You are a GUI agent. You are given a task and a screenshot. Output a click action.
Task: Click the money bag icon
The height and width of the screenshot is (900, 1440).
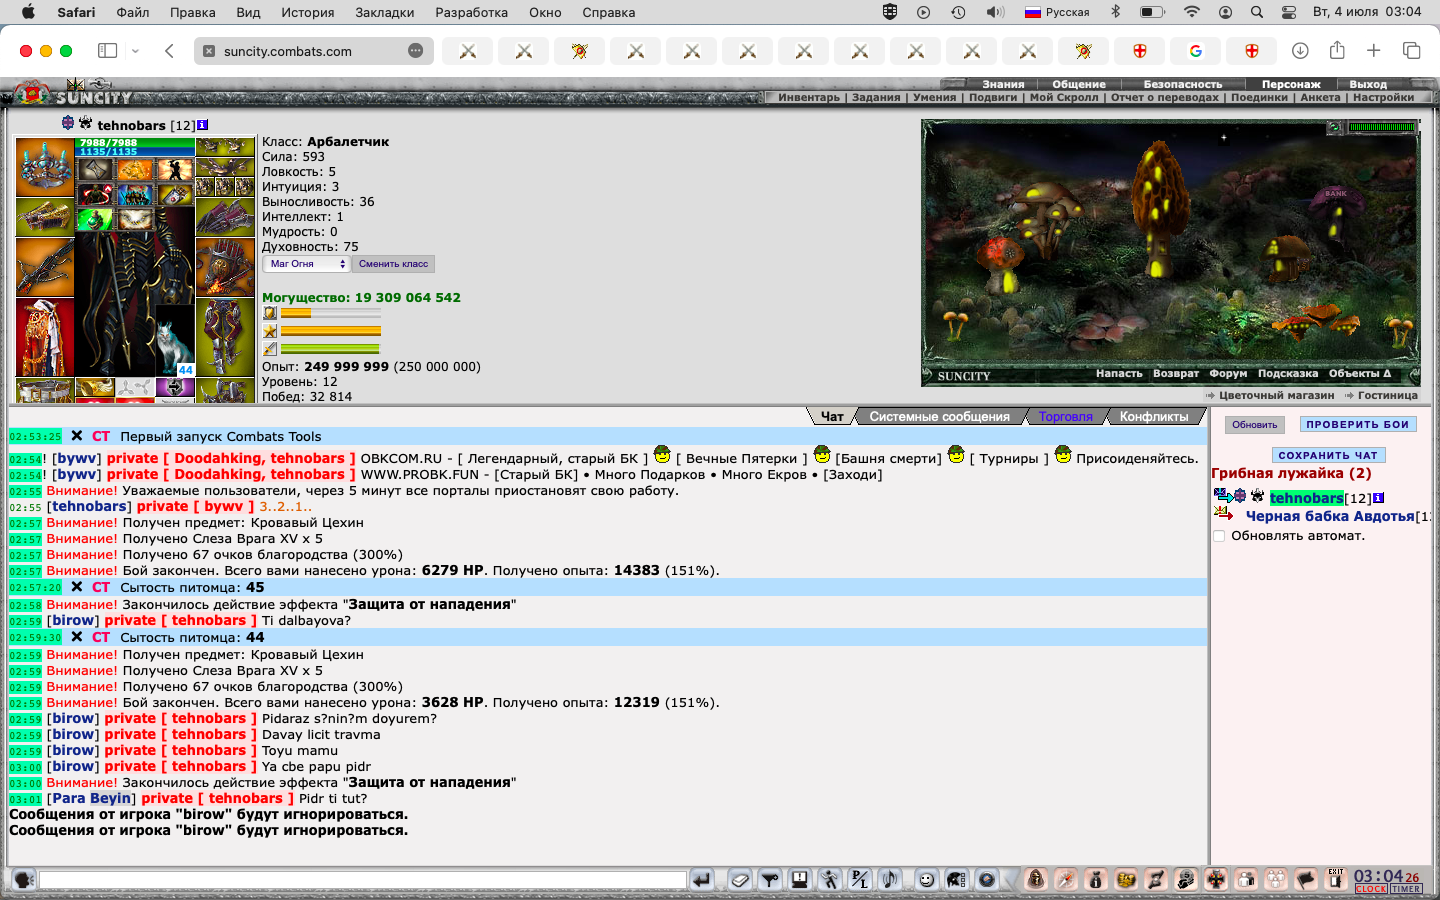point(1096,879)
